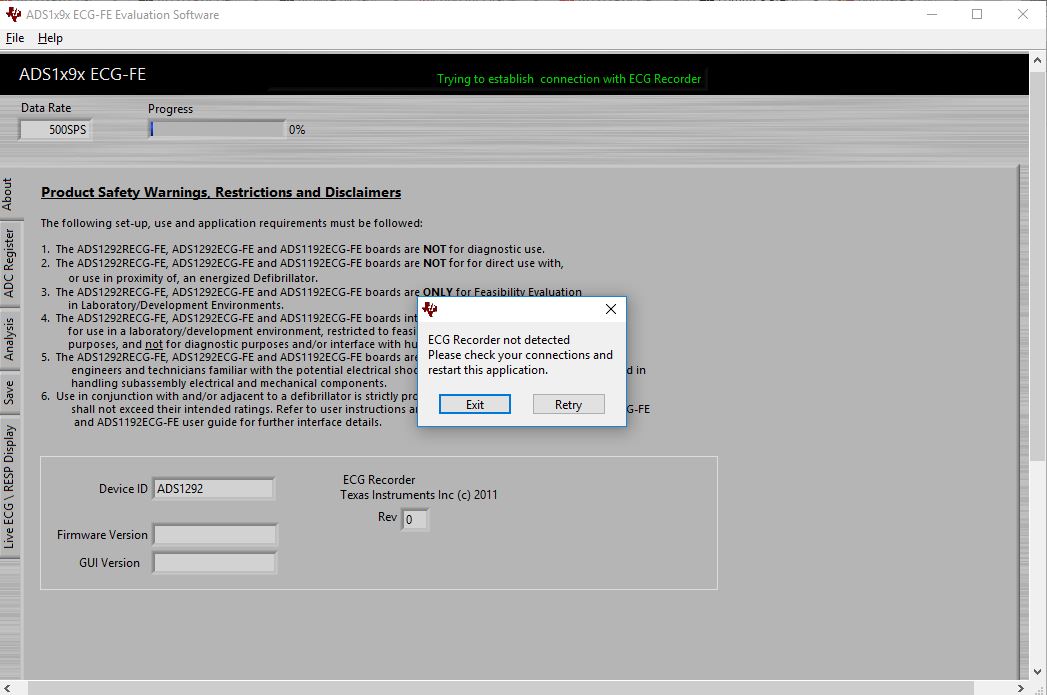Click the vertical scrollbar down arrow
Image resolution: width=1047 pixels, height=695 pixels.
click(1037, 672)
